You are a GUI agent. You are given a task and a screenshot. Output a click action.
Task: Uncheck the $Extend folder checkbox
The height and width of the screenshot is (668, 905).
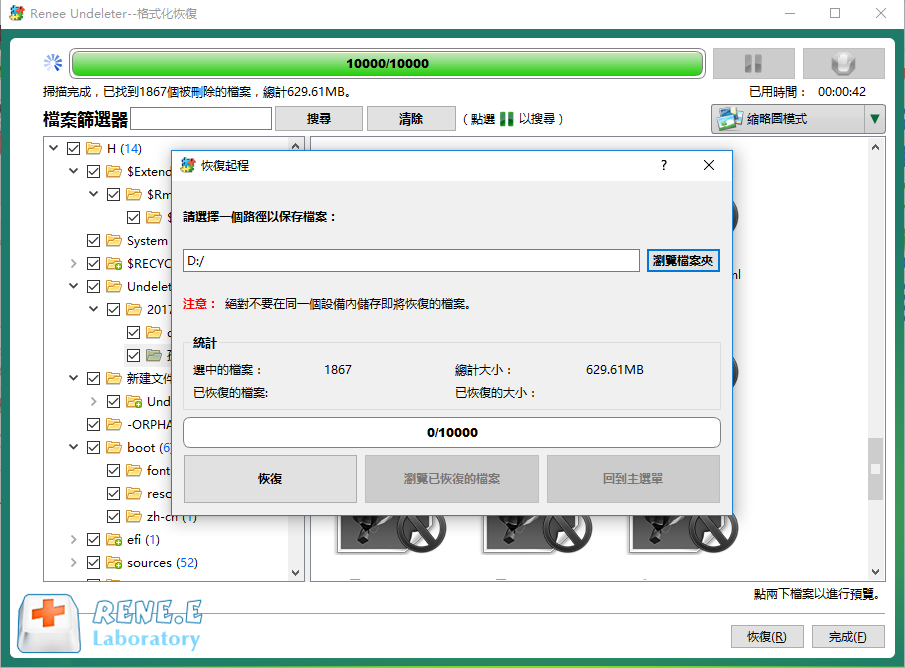tap(94, 171)
